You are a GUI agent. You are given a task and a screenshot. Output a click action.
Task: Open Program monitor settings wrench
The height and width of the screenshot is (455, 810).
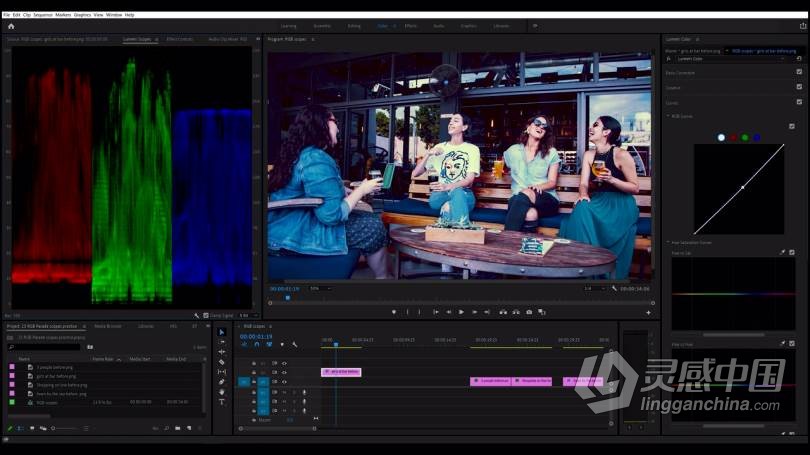pos(614,288)
